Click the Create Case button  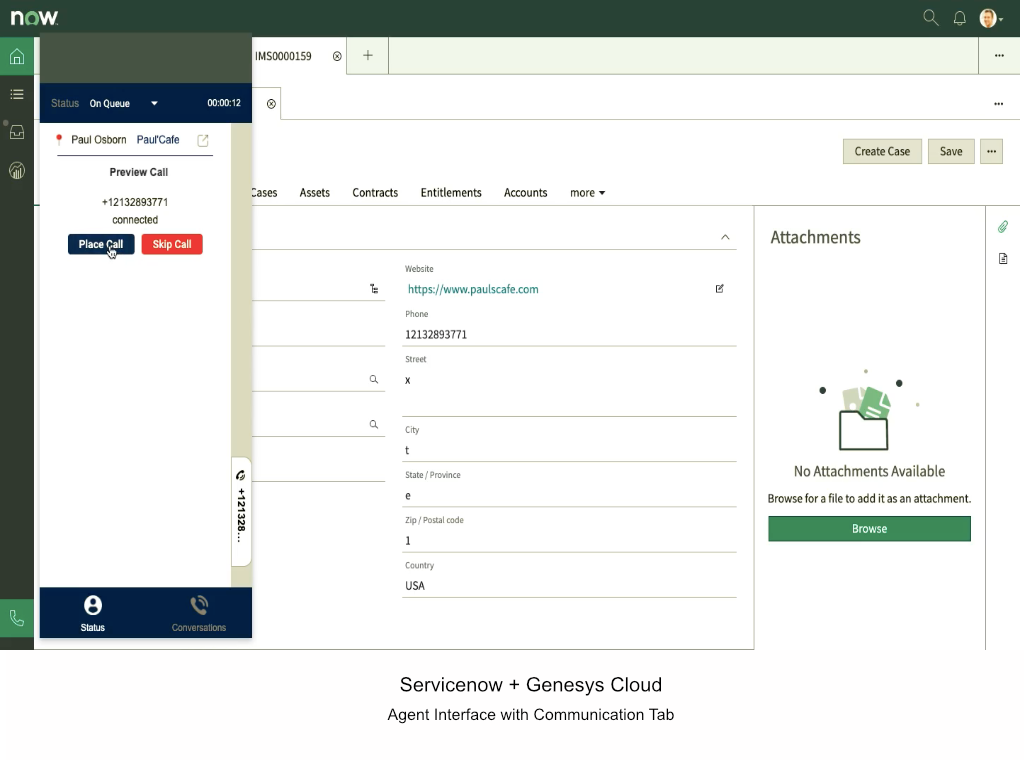pyautogui.click(x=882, y=151)
